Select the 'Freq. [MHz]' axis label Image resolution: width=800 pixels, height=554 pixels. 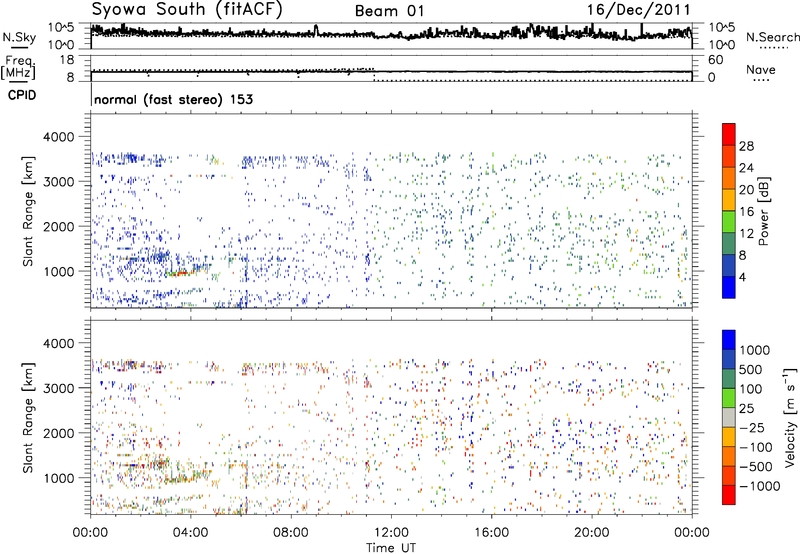tap(20, 67)
